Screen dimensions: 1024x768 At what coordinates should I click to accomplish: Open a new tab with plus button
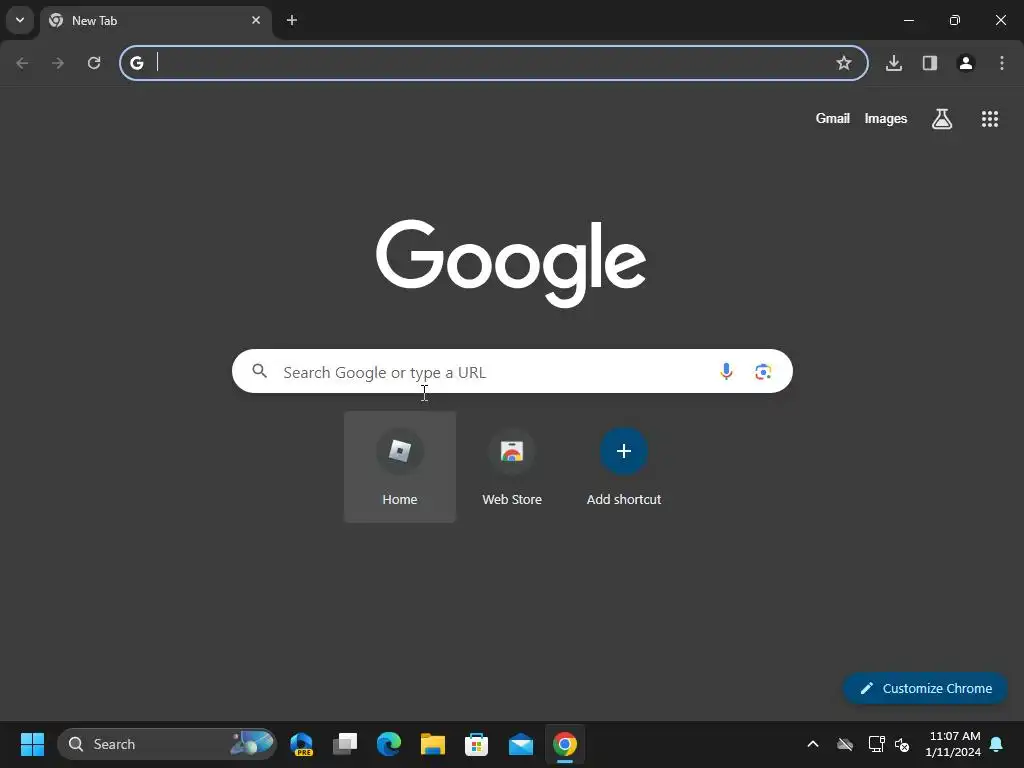[292, 20]
